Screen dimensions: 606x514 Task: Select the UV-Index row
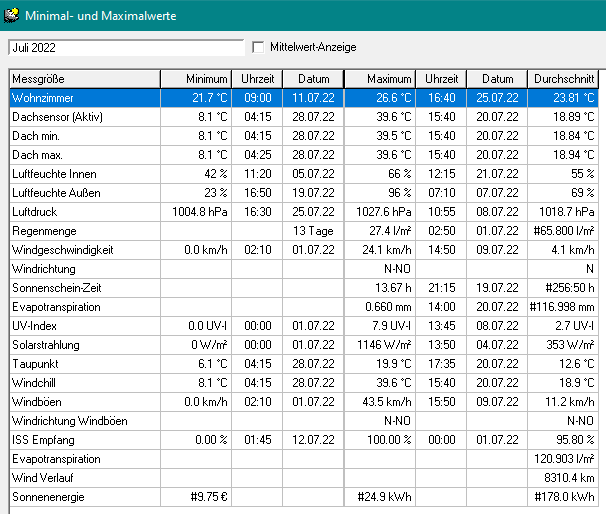(84, 326)
